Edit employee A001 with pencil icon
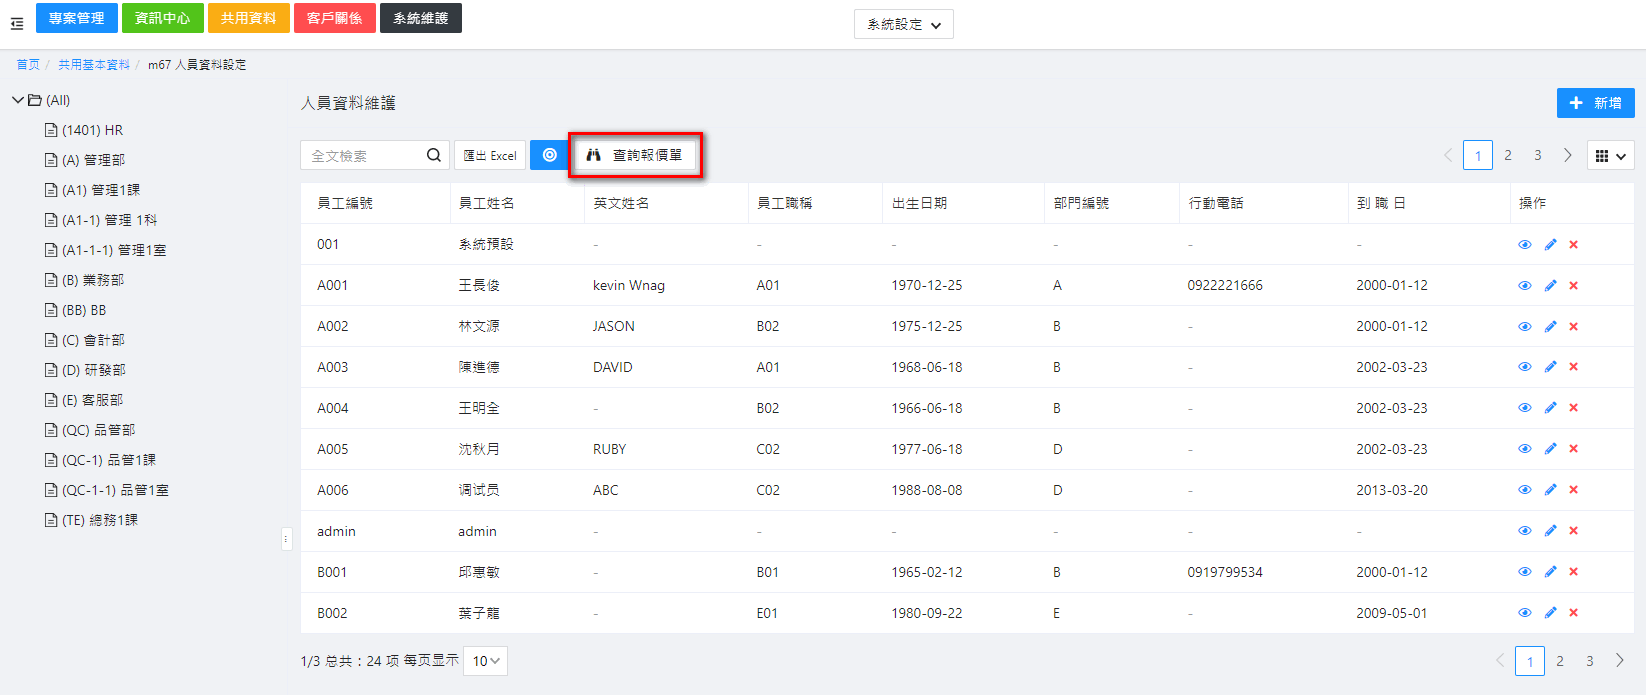This screenshot has width=1646, height=695. point(1550,285)
